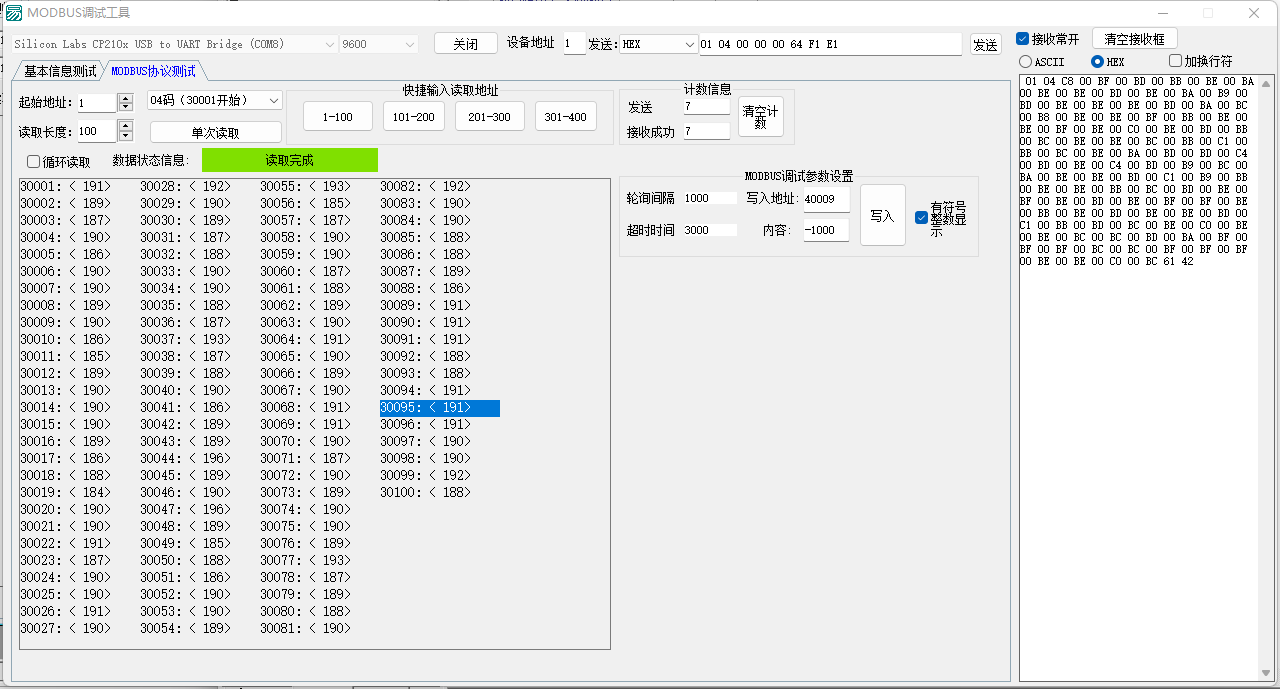Viewport: 1280px width, 689px height.
Task: Click the 起始地址 input field
Action: click(x=97, y=103)
